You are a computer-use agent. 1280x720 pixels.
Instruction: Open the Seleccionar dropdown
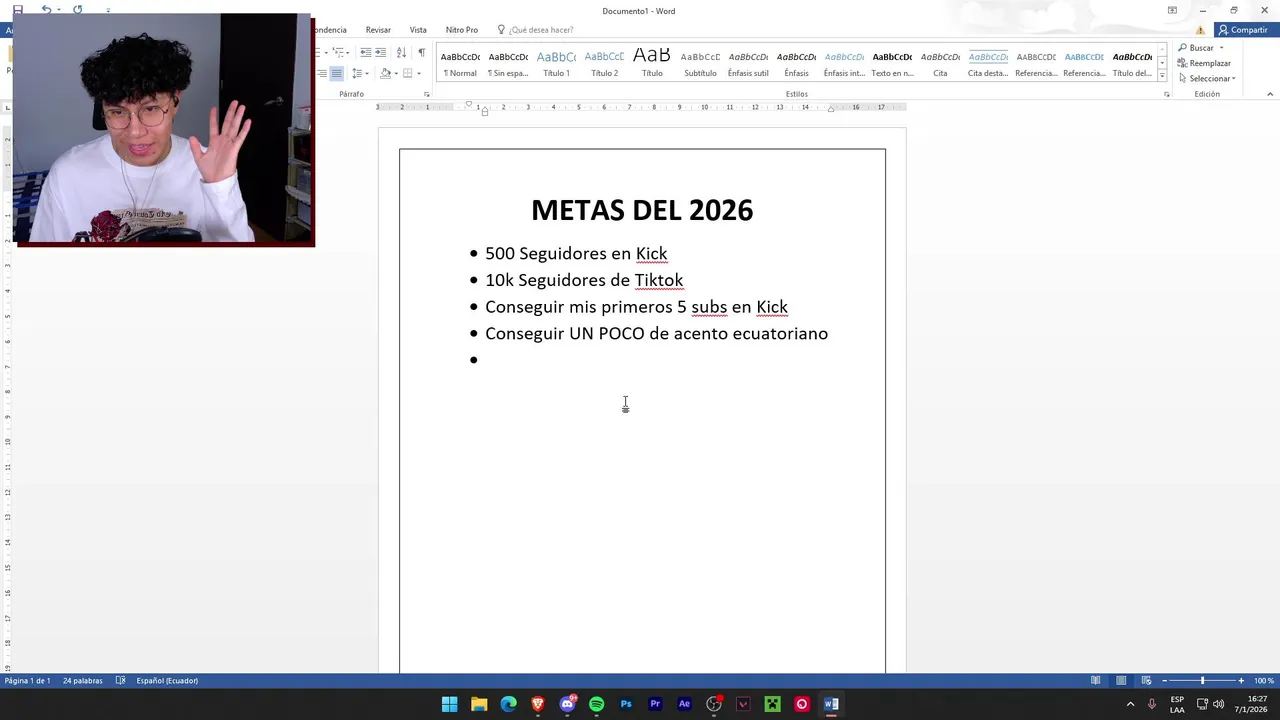click(x=1207, y=78)
